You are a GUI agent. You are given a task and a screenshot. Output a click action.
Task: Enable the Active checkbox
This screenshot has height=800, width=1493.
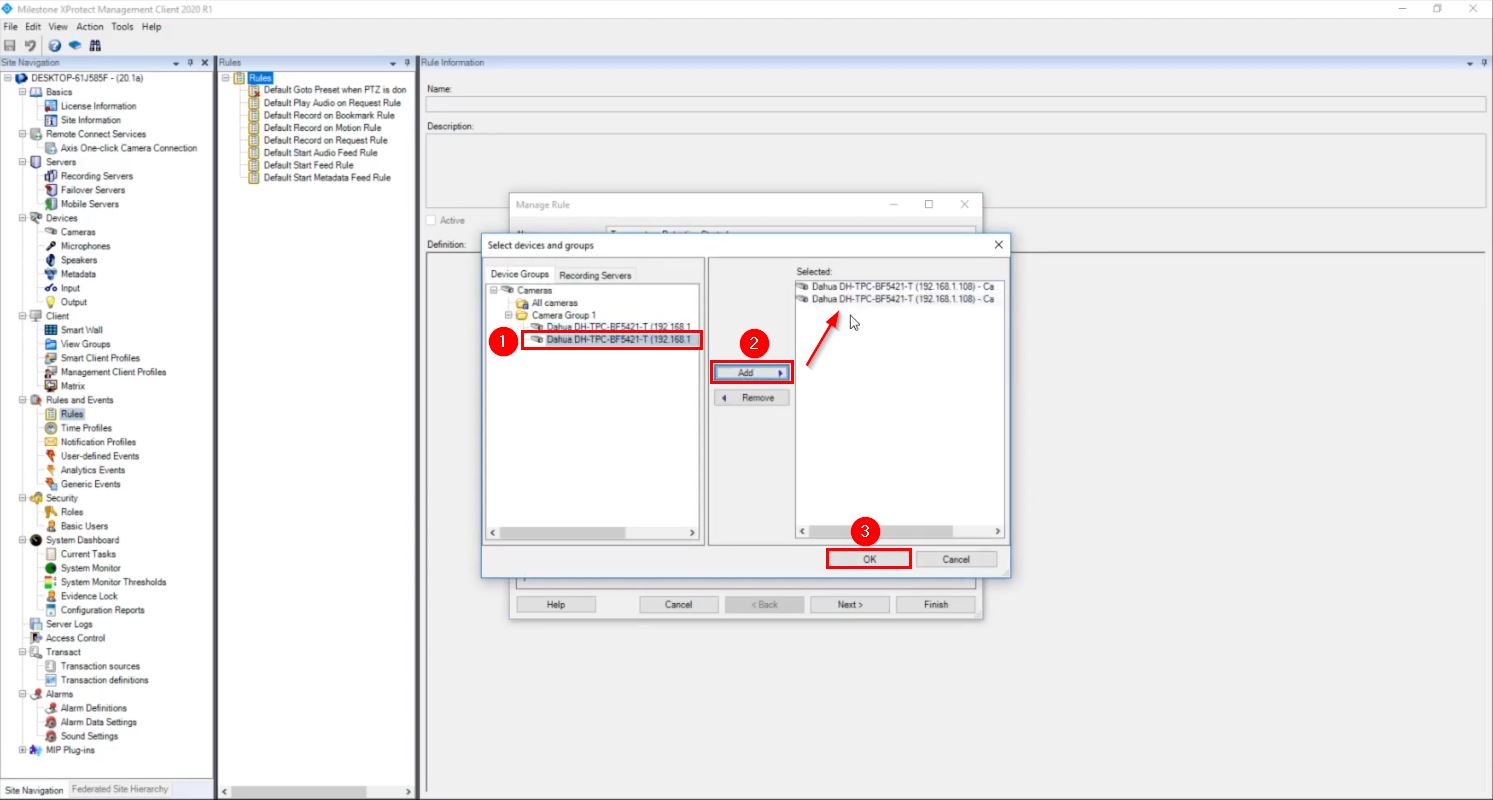tap(431, 220)
